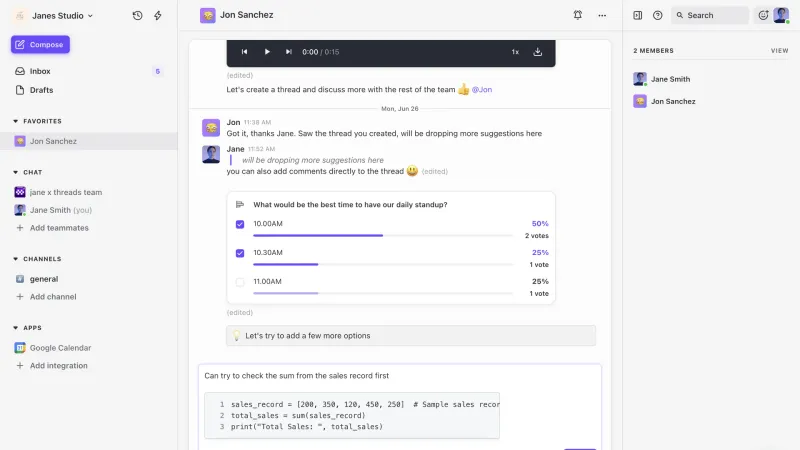This screenshot has height=450, width=800.
Task: Open the activity history clock icon
Action: 137,15
